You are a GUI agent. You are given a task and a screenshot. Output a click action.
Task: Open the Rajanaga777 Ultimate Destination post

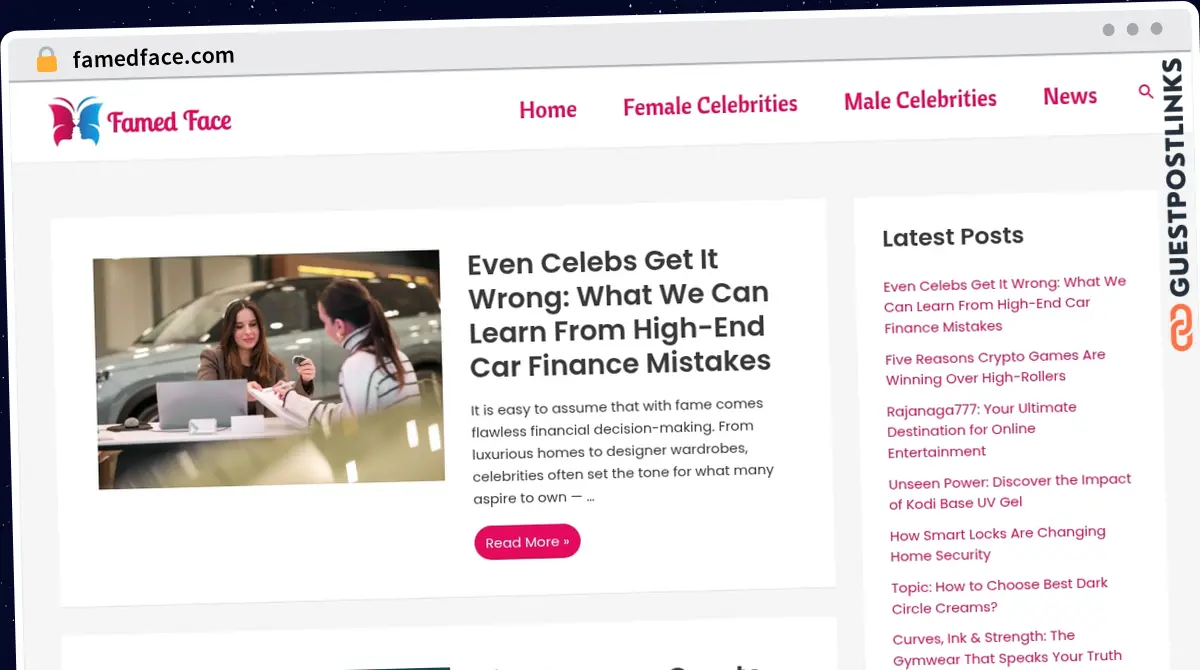982,429
